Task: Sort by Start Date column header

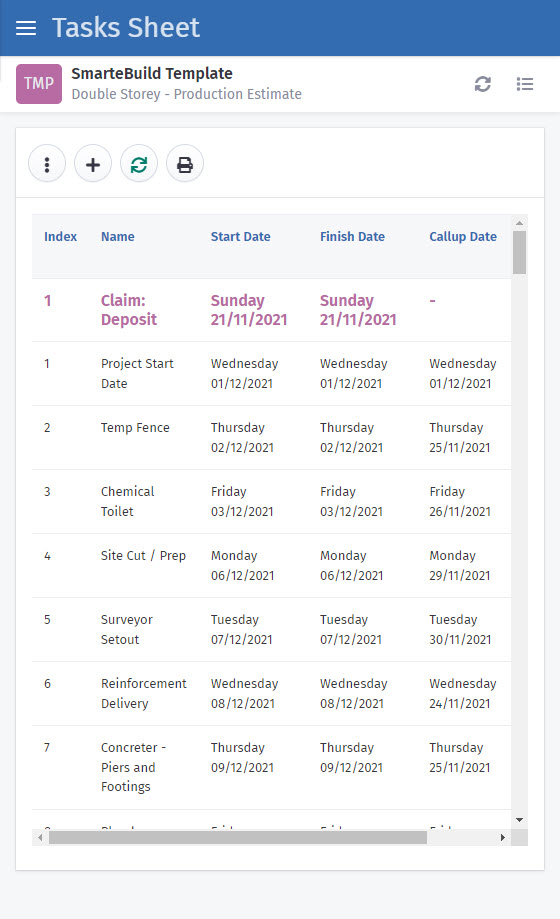Action: coord(240,237)
